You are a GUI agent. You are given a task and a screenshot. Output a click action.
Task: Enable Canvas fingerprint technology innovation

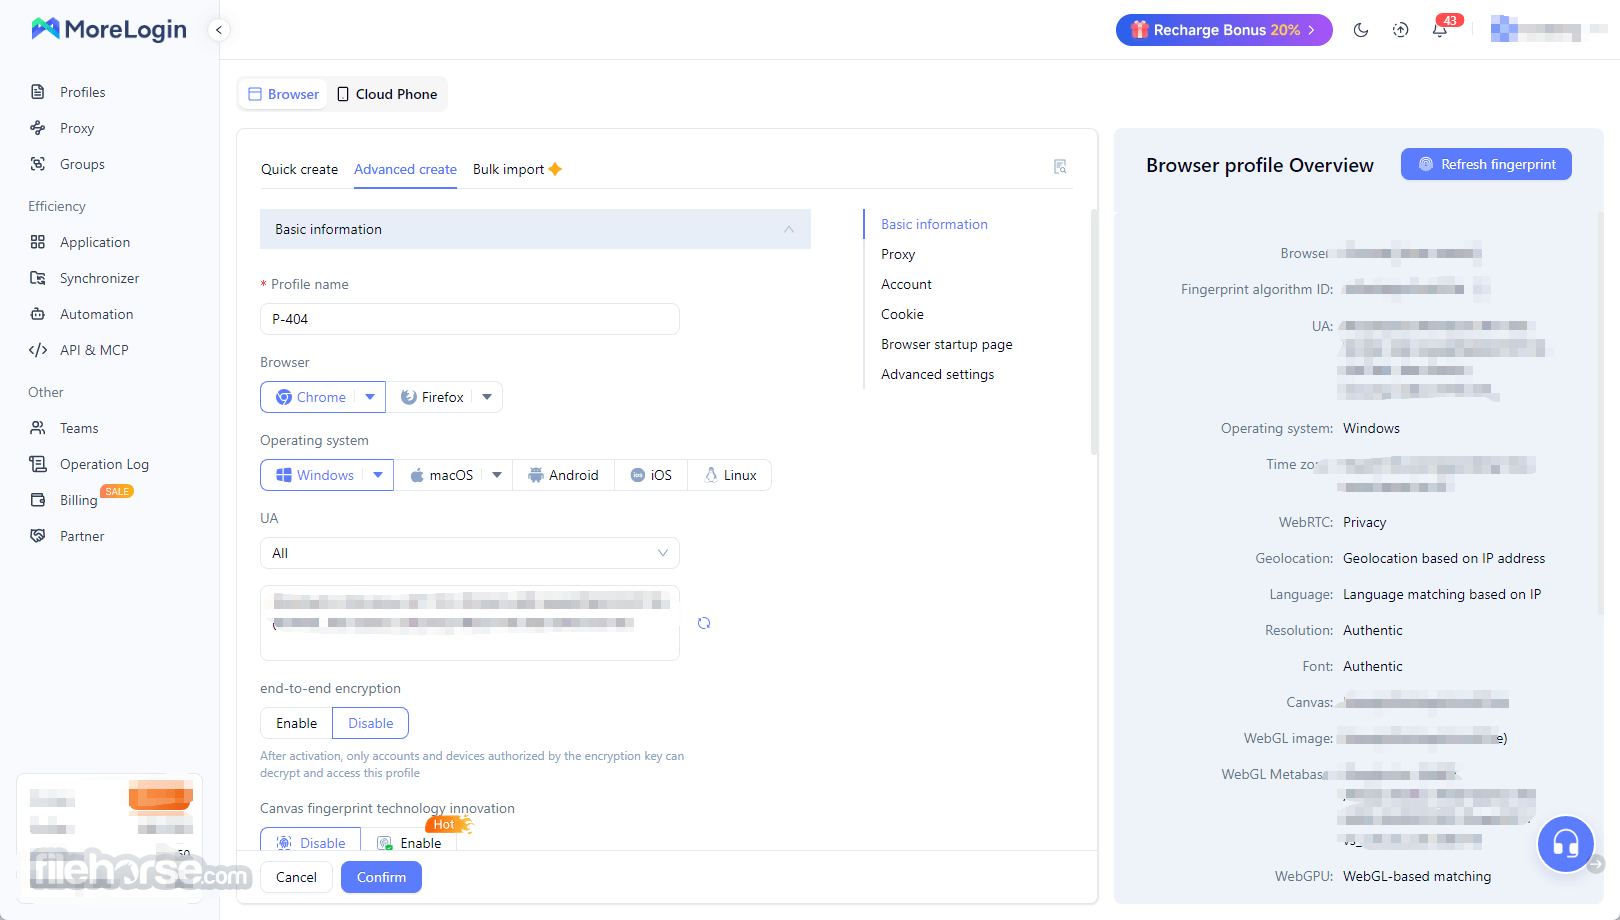(x=409, y=842)
